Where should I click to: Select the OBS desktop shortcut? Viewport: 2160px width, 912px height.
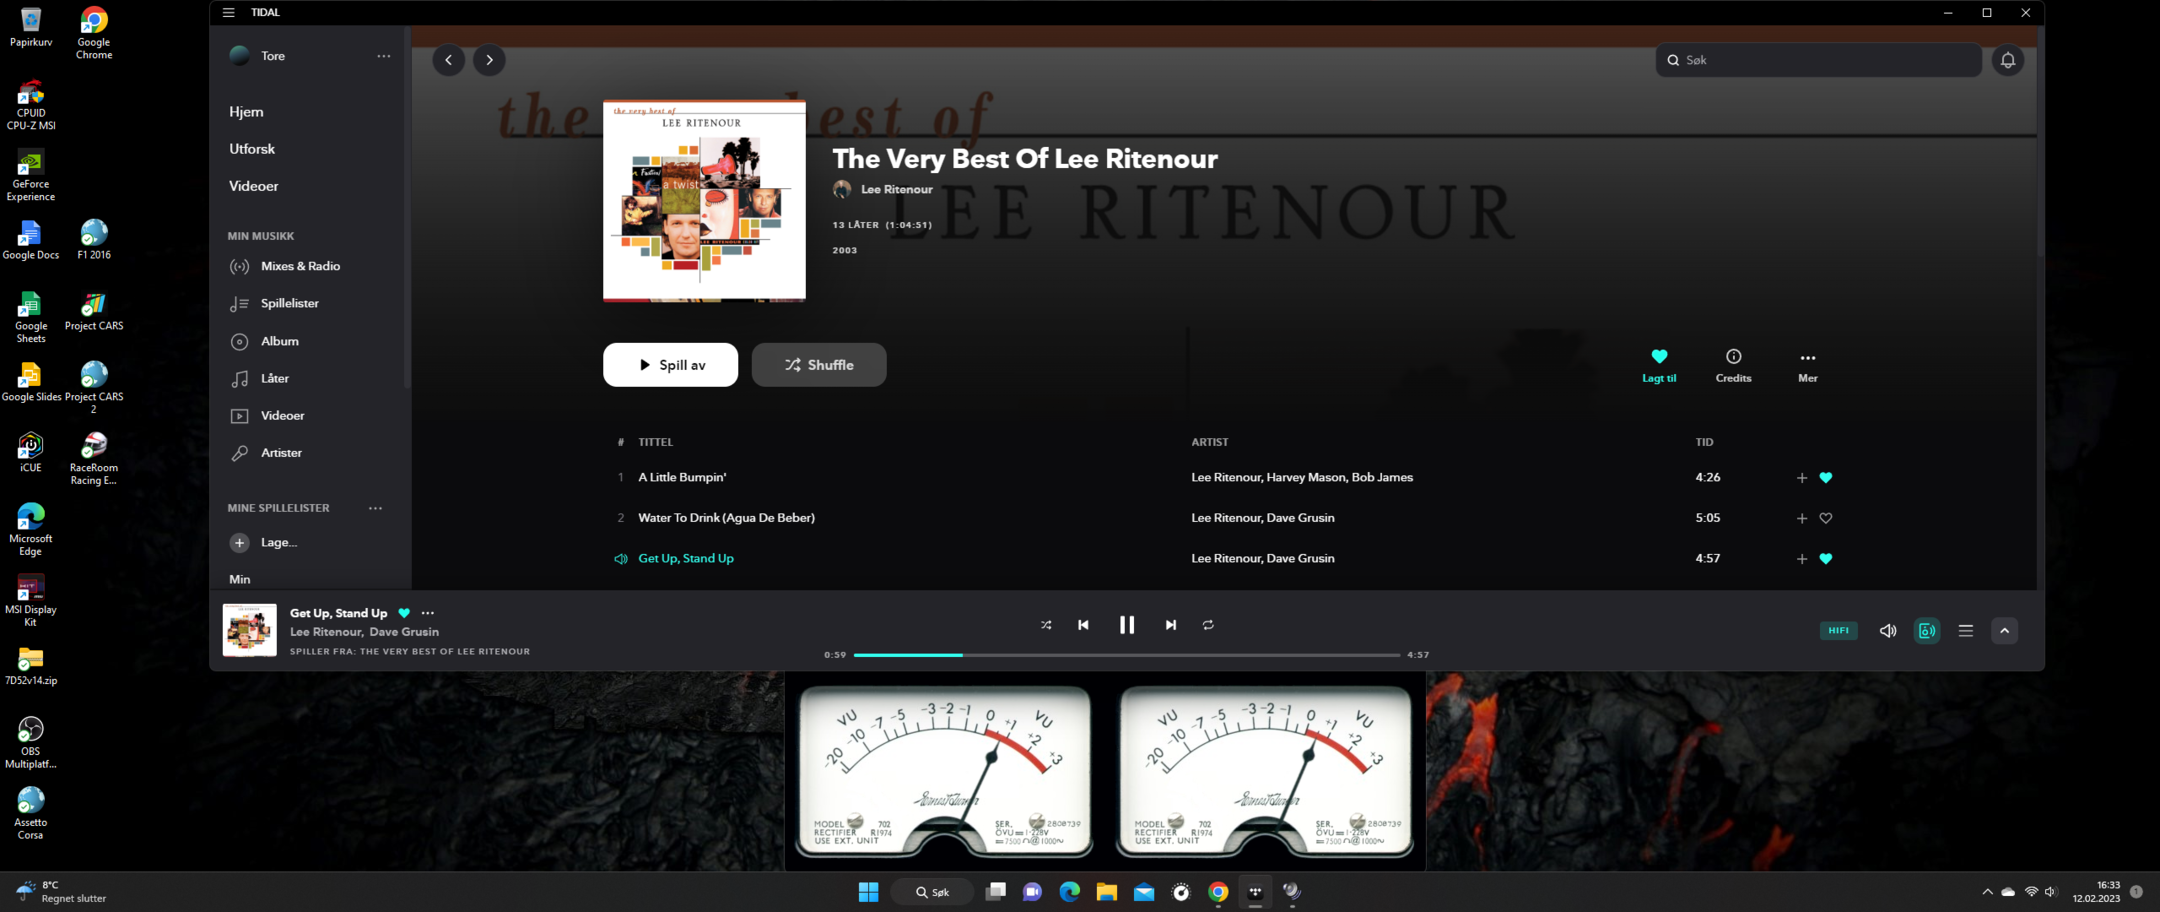pyautogui.click(x=31, y=743)
